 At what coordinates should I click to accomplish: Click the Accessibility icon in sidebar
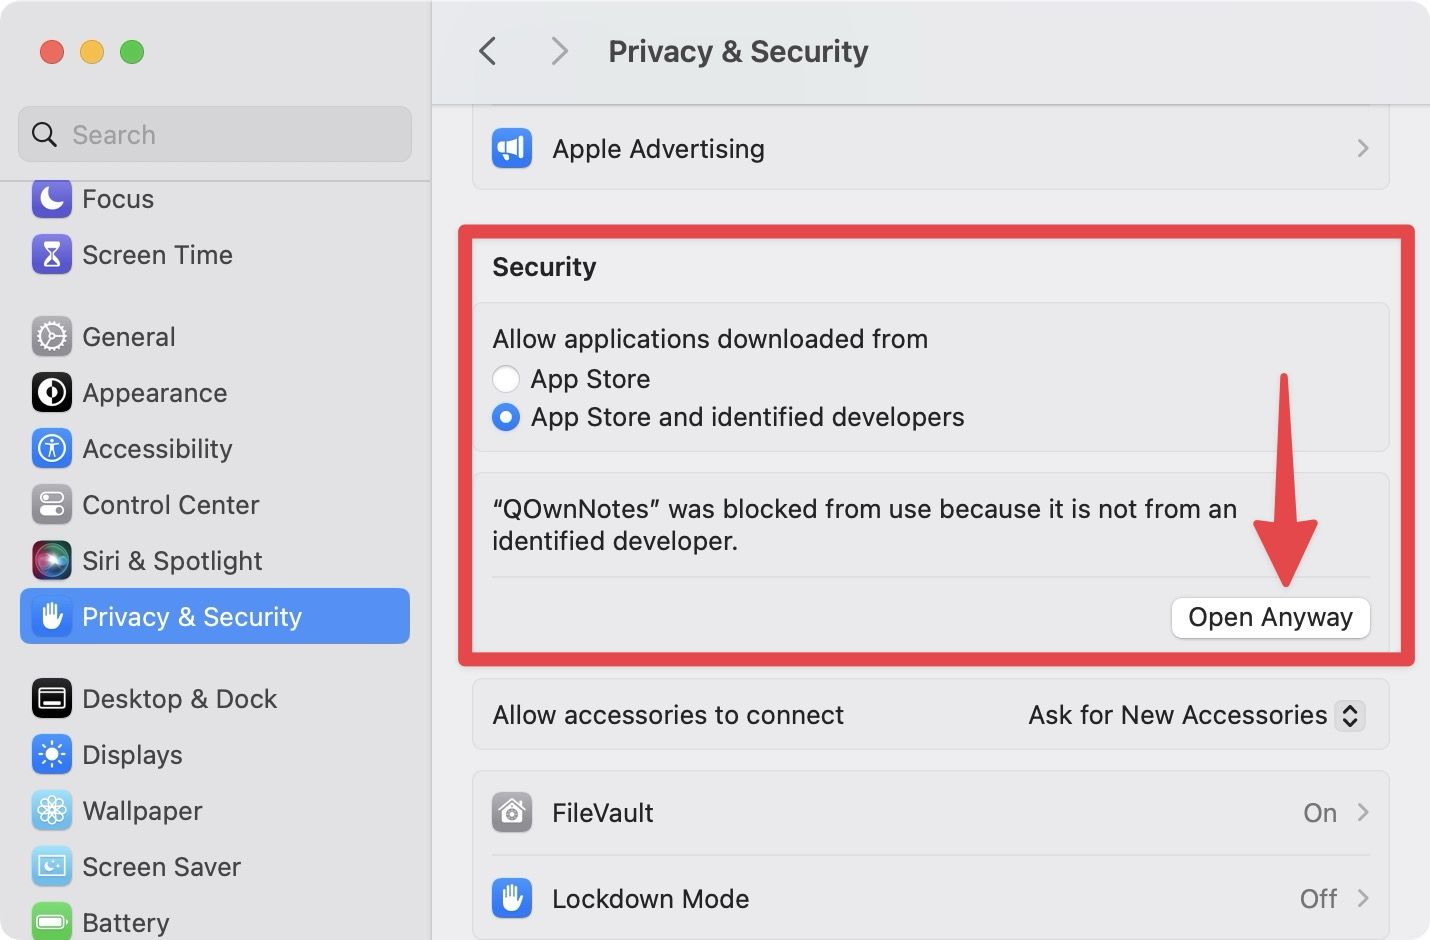pyautogui.click(x=51, y=449)
